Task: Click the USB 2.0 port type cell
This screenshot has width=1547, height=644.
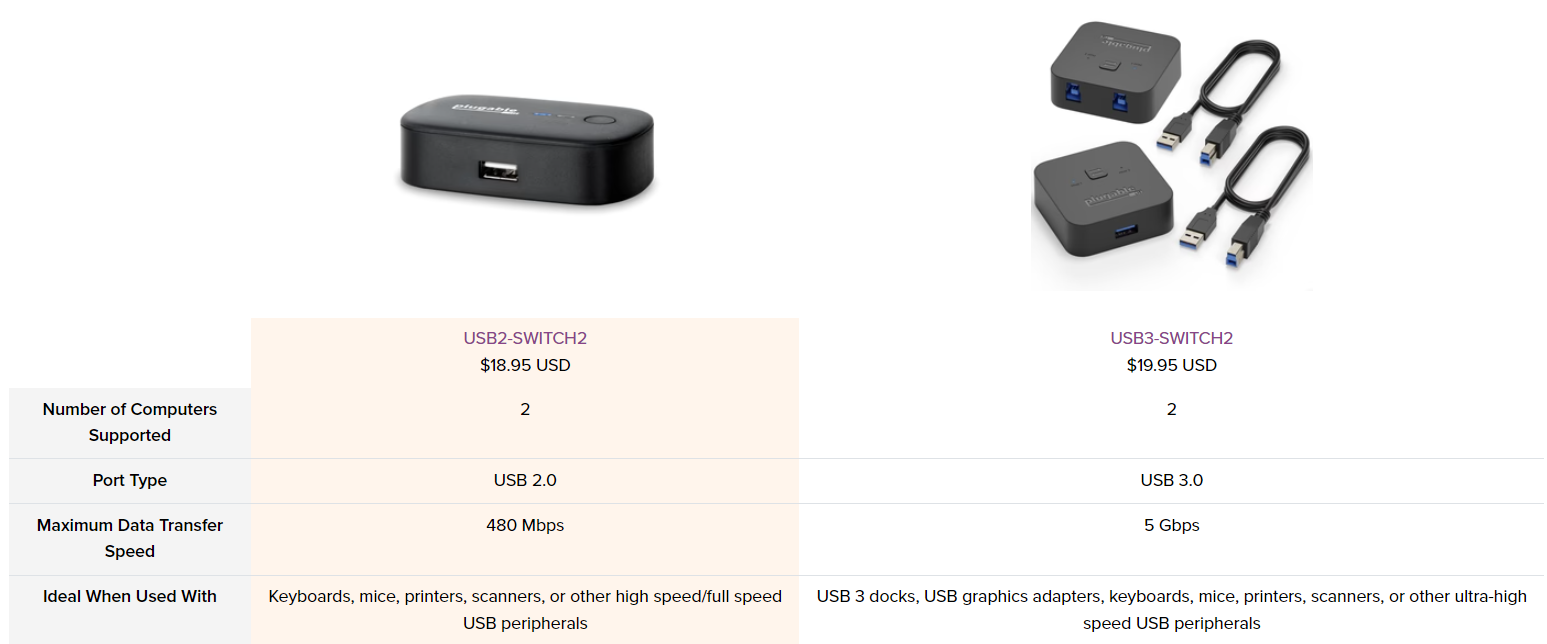Action: [525, 480]
